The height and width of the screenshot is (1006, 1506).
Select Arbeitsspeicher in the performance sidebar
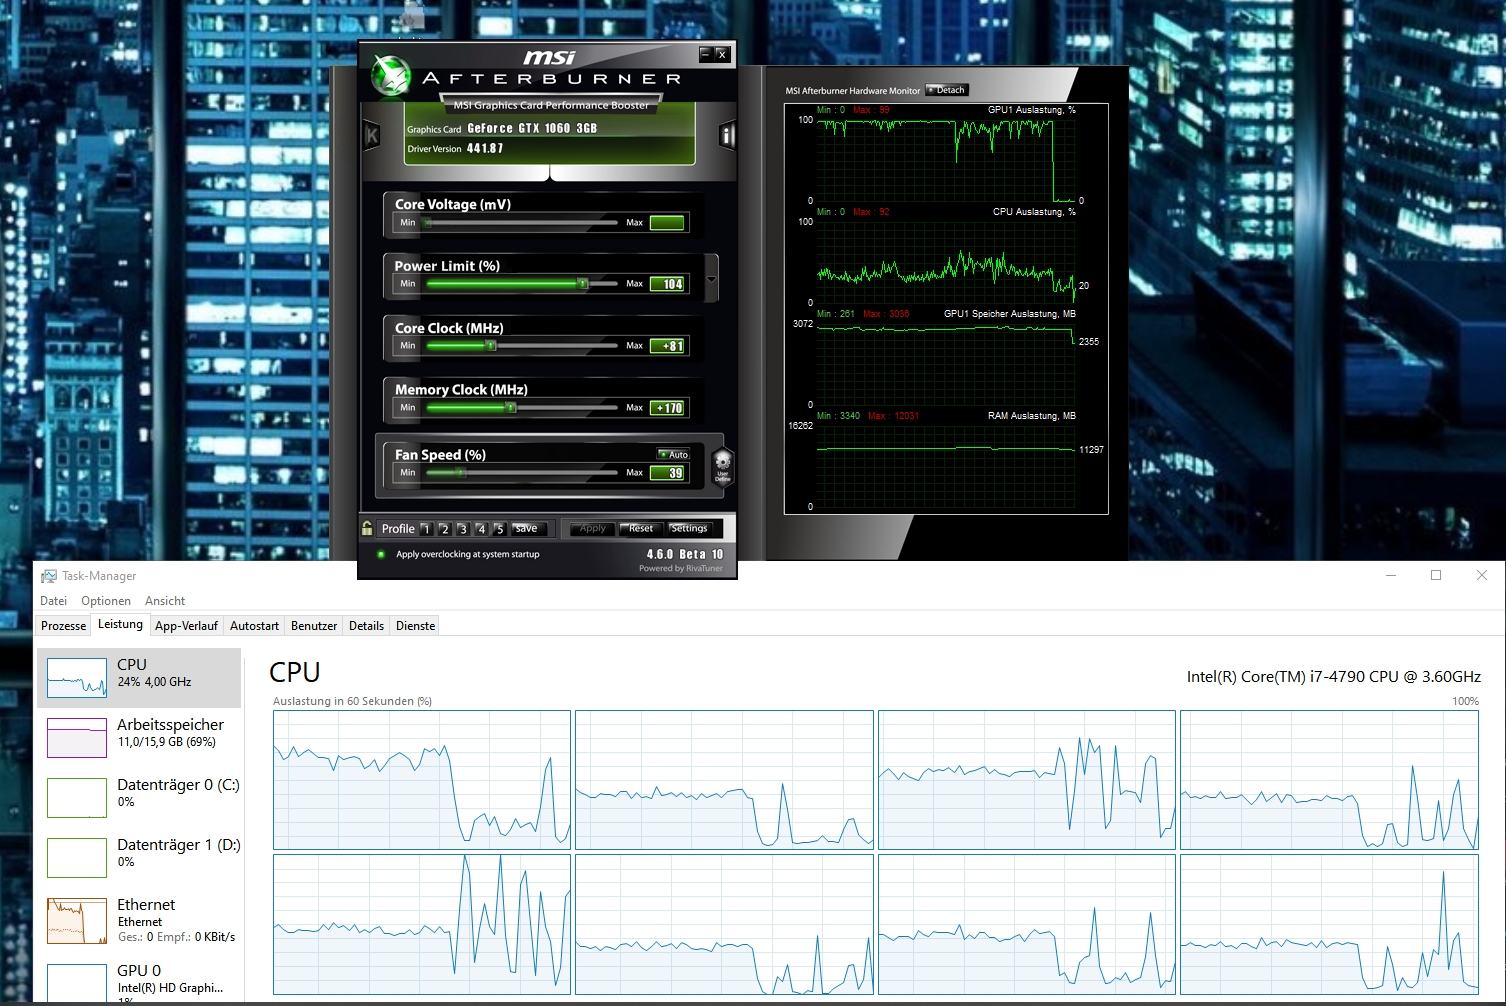pos(139,737)
